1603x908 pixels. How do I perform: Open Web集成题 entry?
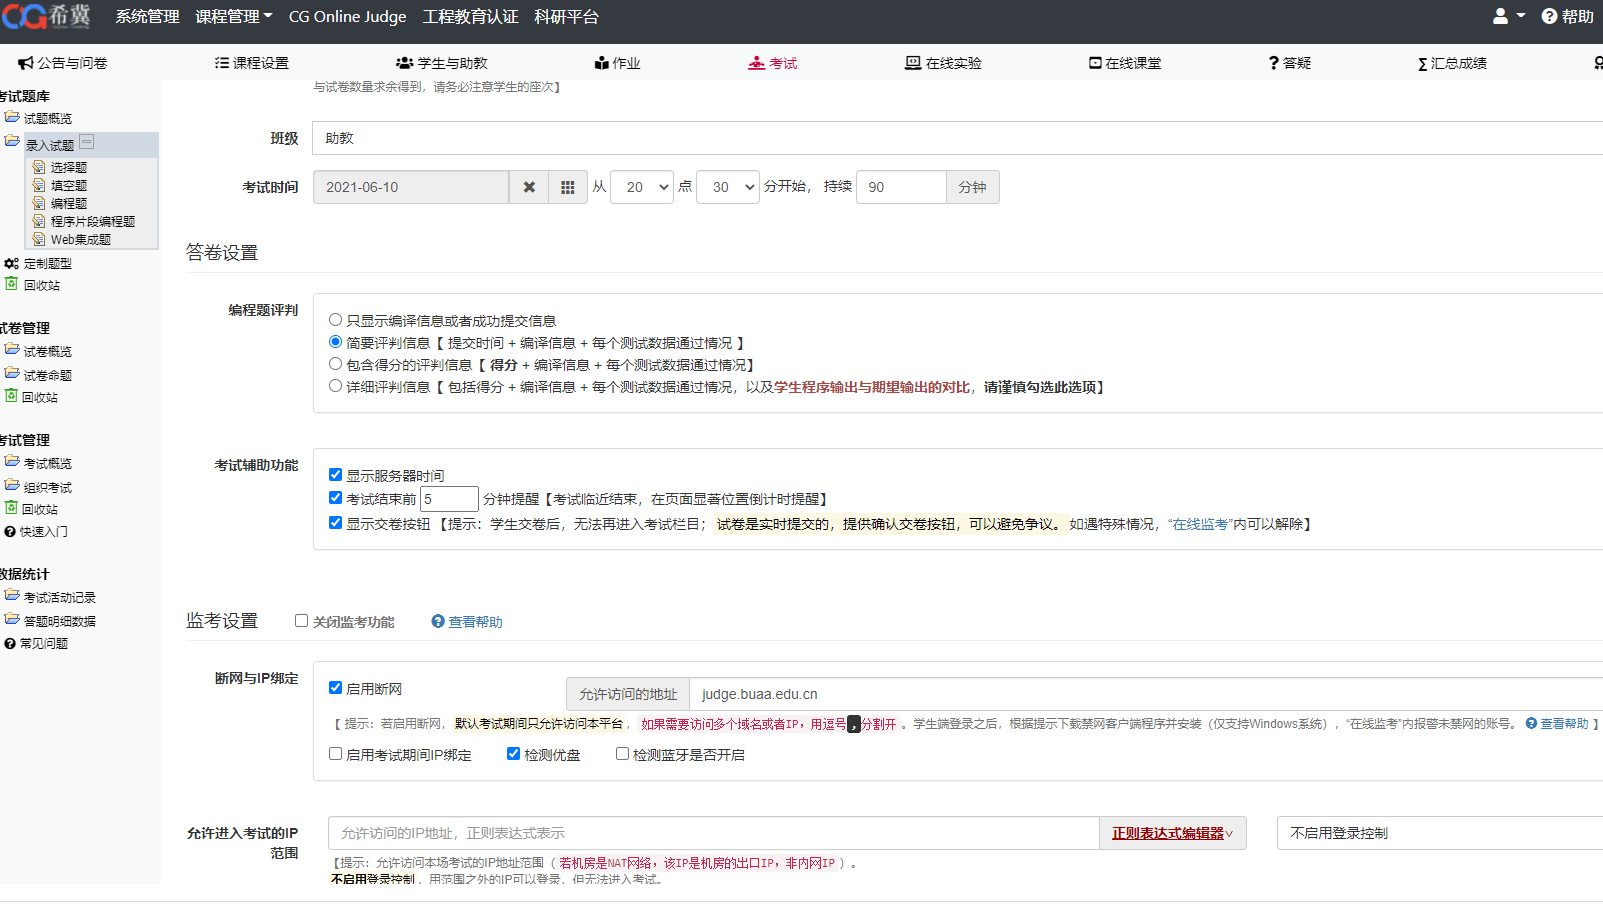coord(81,240)
